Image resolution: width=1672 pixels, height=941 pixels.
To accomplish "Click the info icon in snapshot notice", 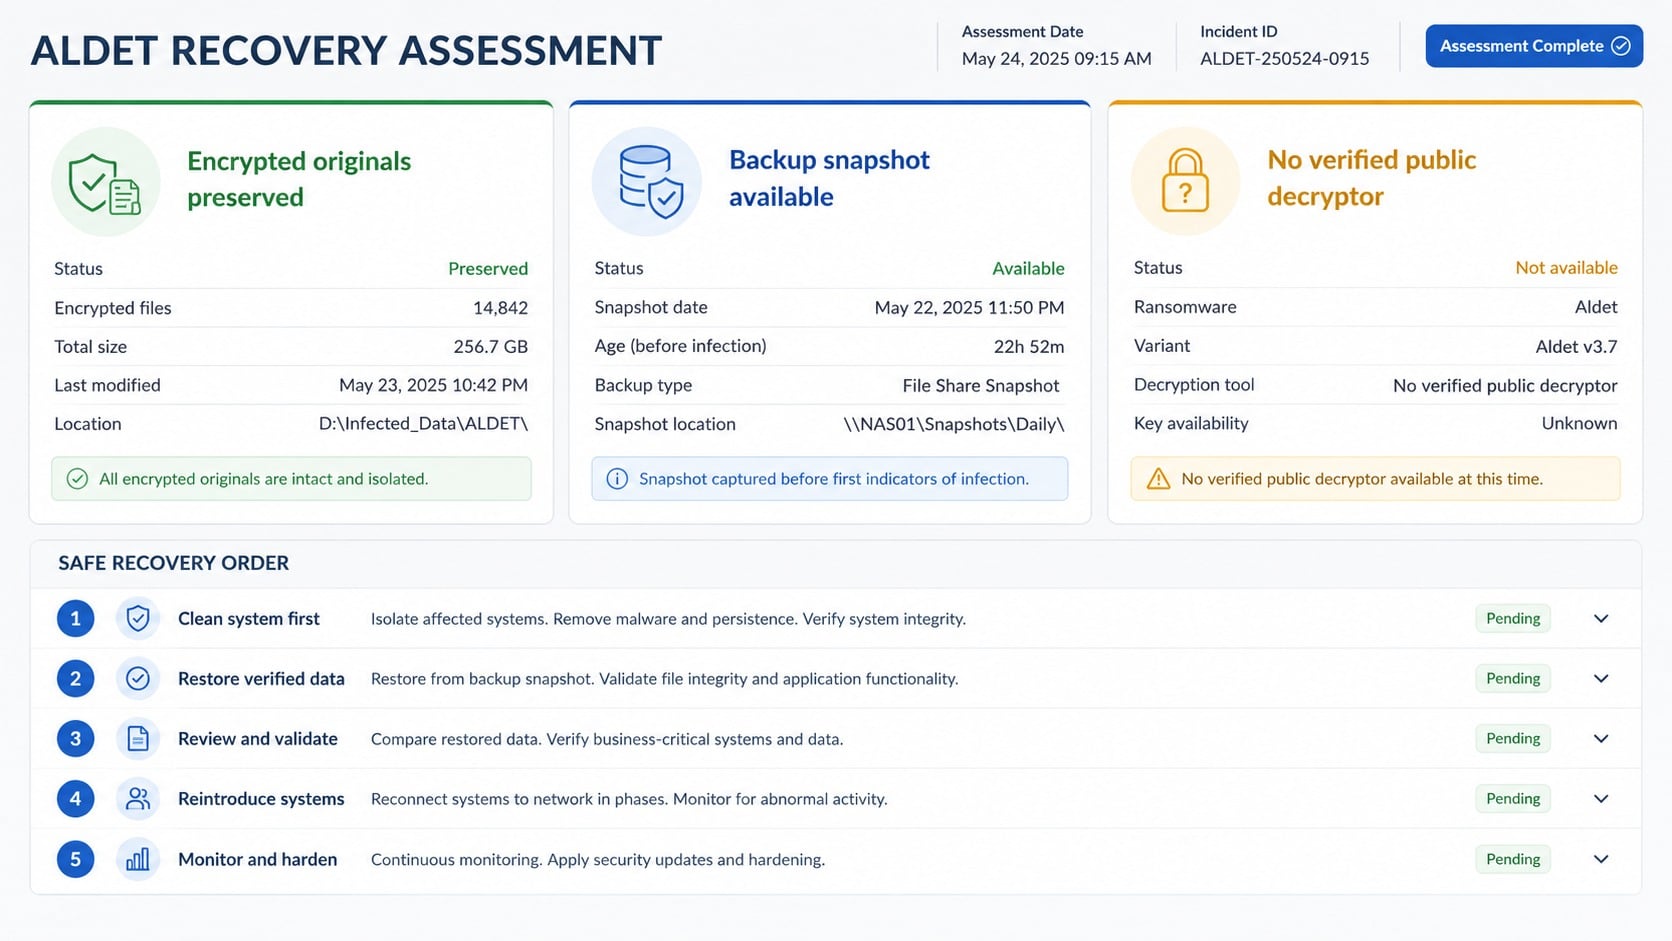I will pos(617,479).
